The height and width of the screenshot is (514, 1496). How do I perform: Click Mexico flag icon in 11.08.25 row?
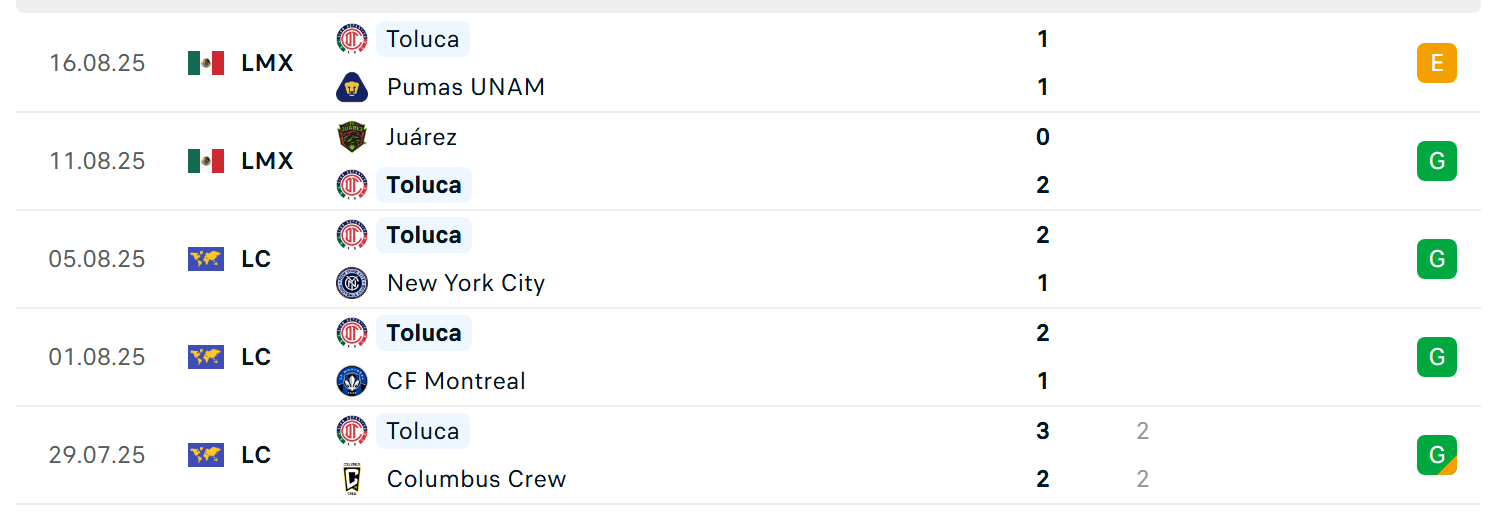[206, 161]
